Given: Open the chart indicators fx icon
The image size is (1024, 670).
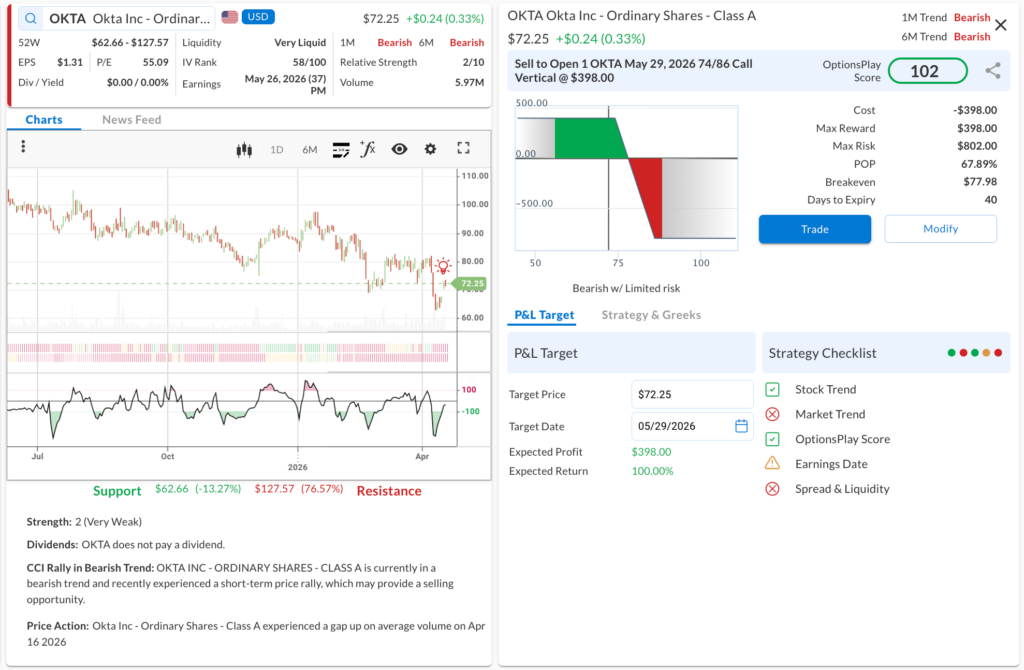Looking at the screenshot, I should [368, 149].
